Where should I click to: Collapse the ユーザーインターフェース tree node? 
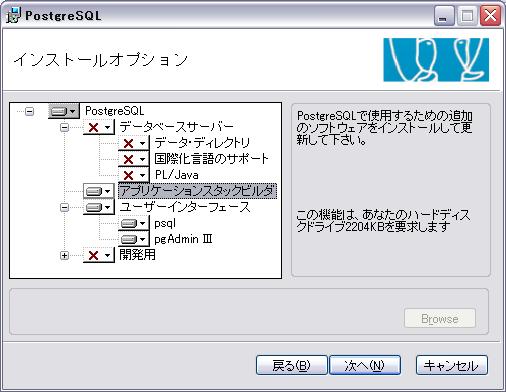64,207
